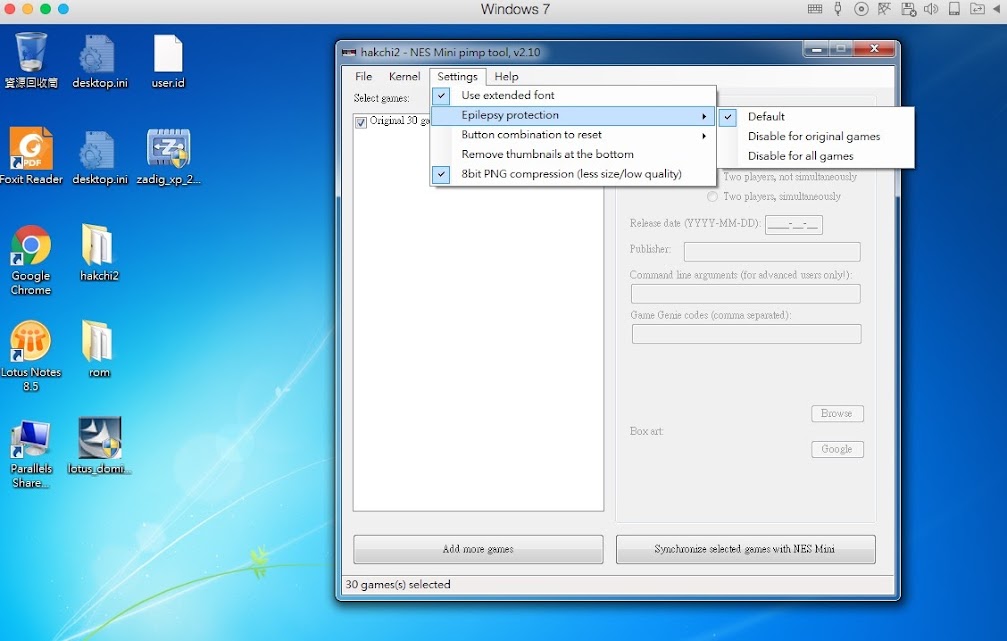Click the Game Genie codes field
This screenshot has height=641, width=1007.
click(x=746, y=334)
